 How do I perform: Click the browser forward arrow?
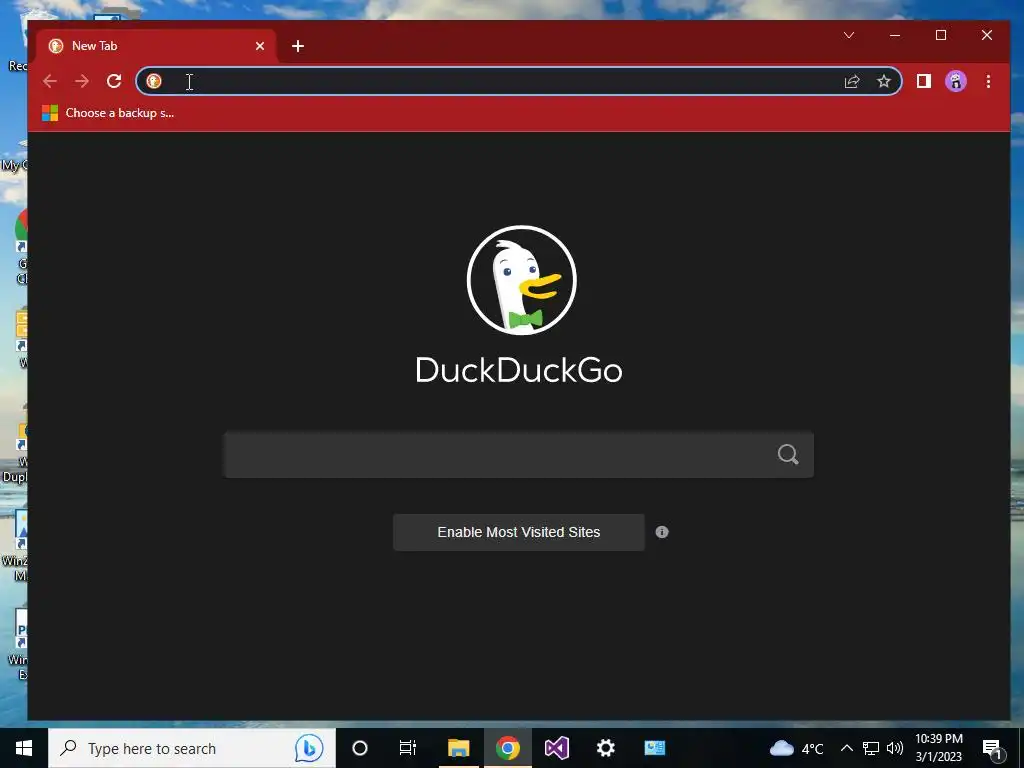pos(82,81)
